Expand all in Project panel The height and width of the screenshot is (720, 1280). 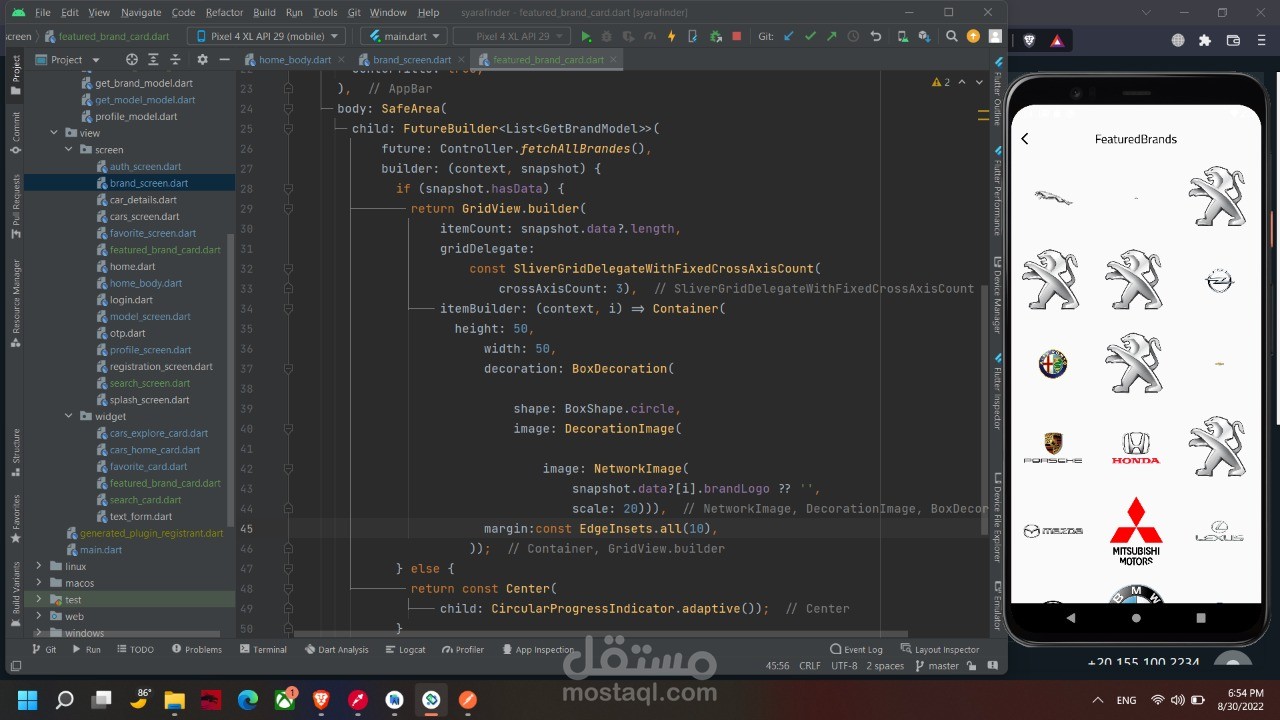153,59
